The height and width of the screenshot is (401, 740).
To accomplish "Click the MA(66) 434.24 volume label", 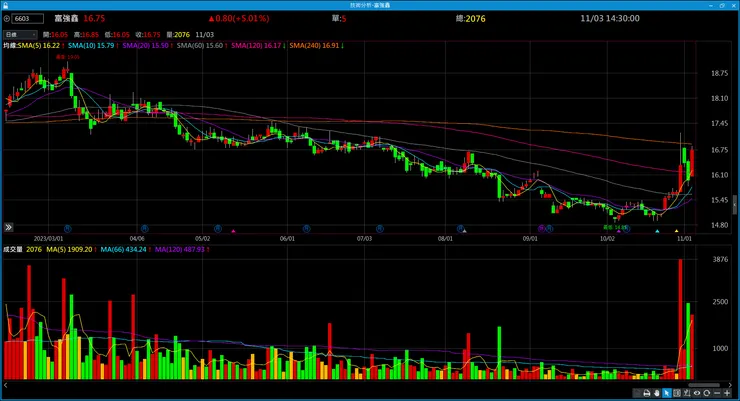I will pos(125,250).
